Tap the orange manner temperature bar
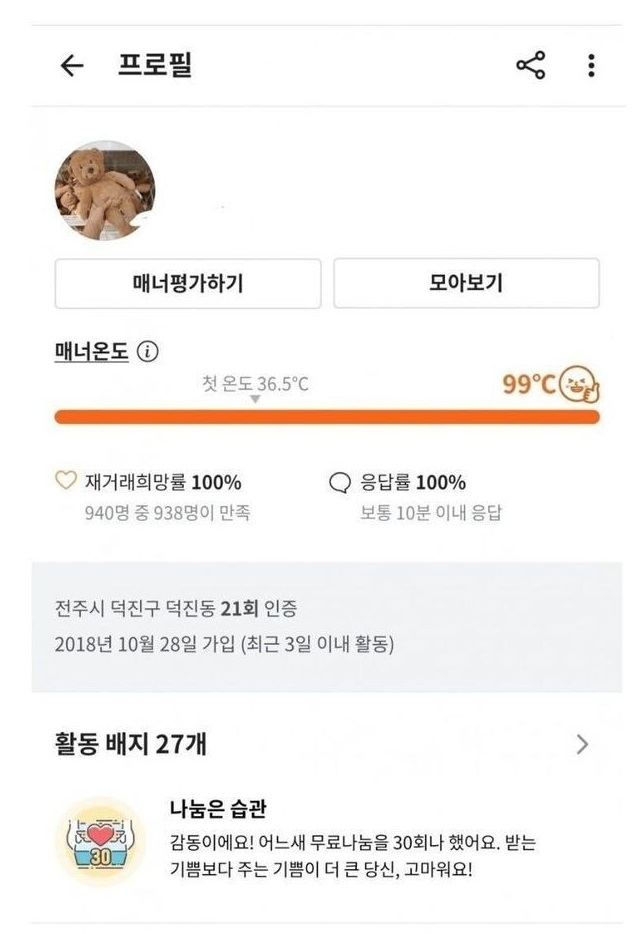 pos(327,416)
